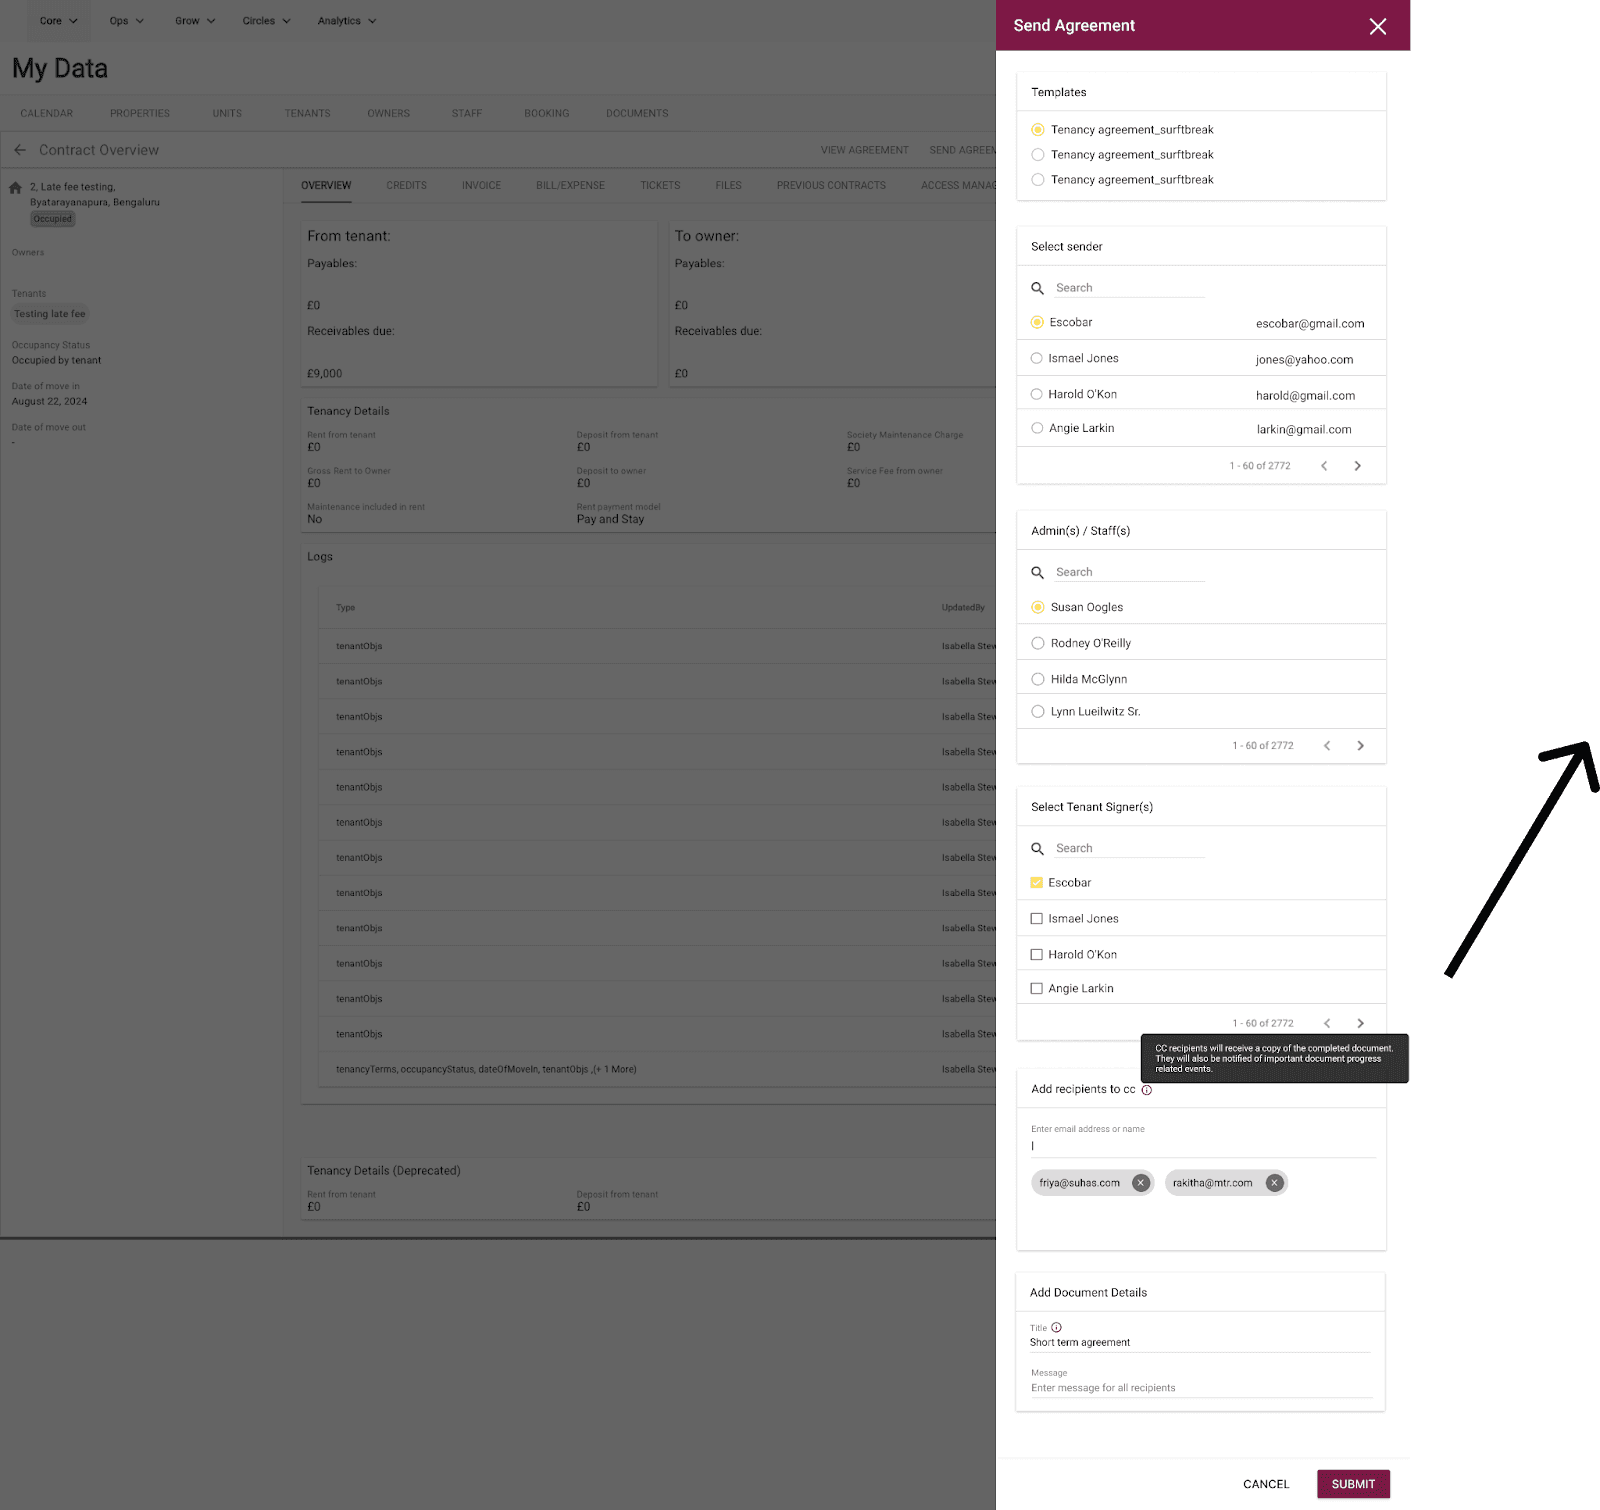Open the INVOICE tab
Screen dimensions: 1600x1510
click(x=481, y=186)
